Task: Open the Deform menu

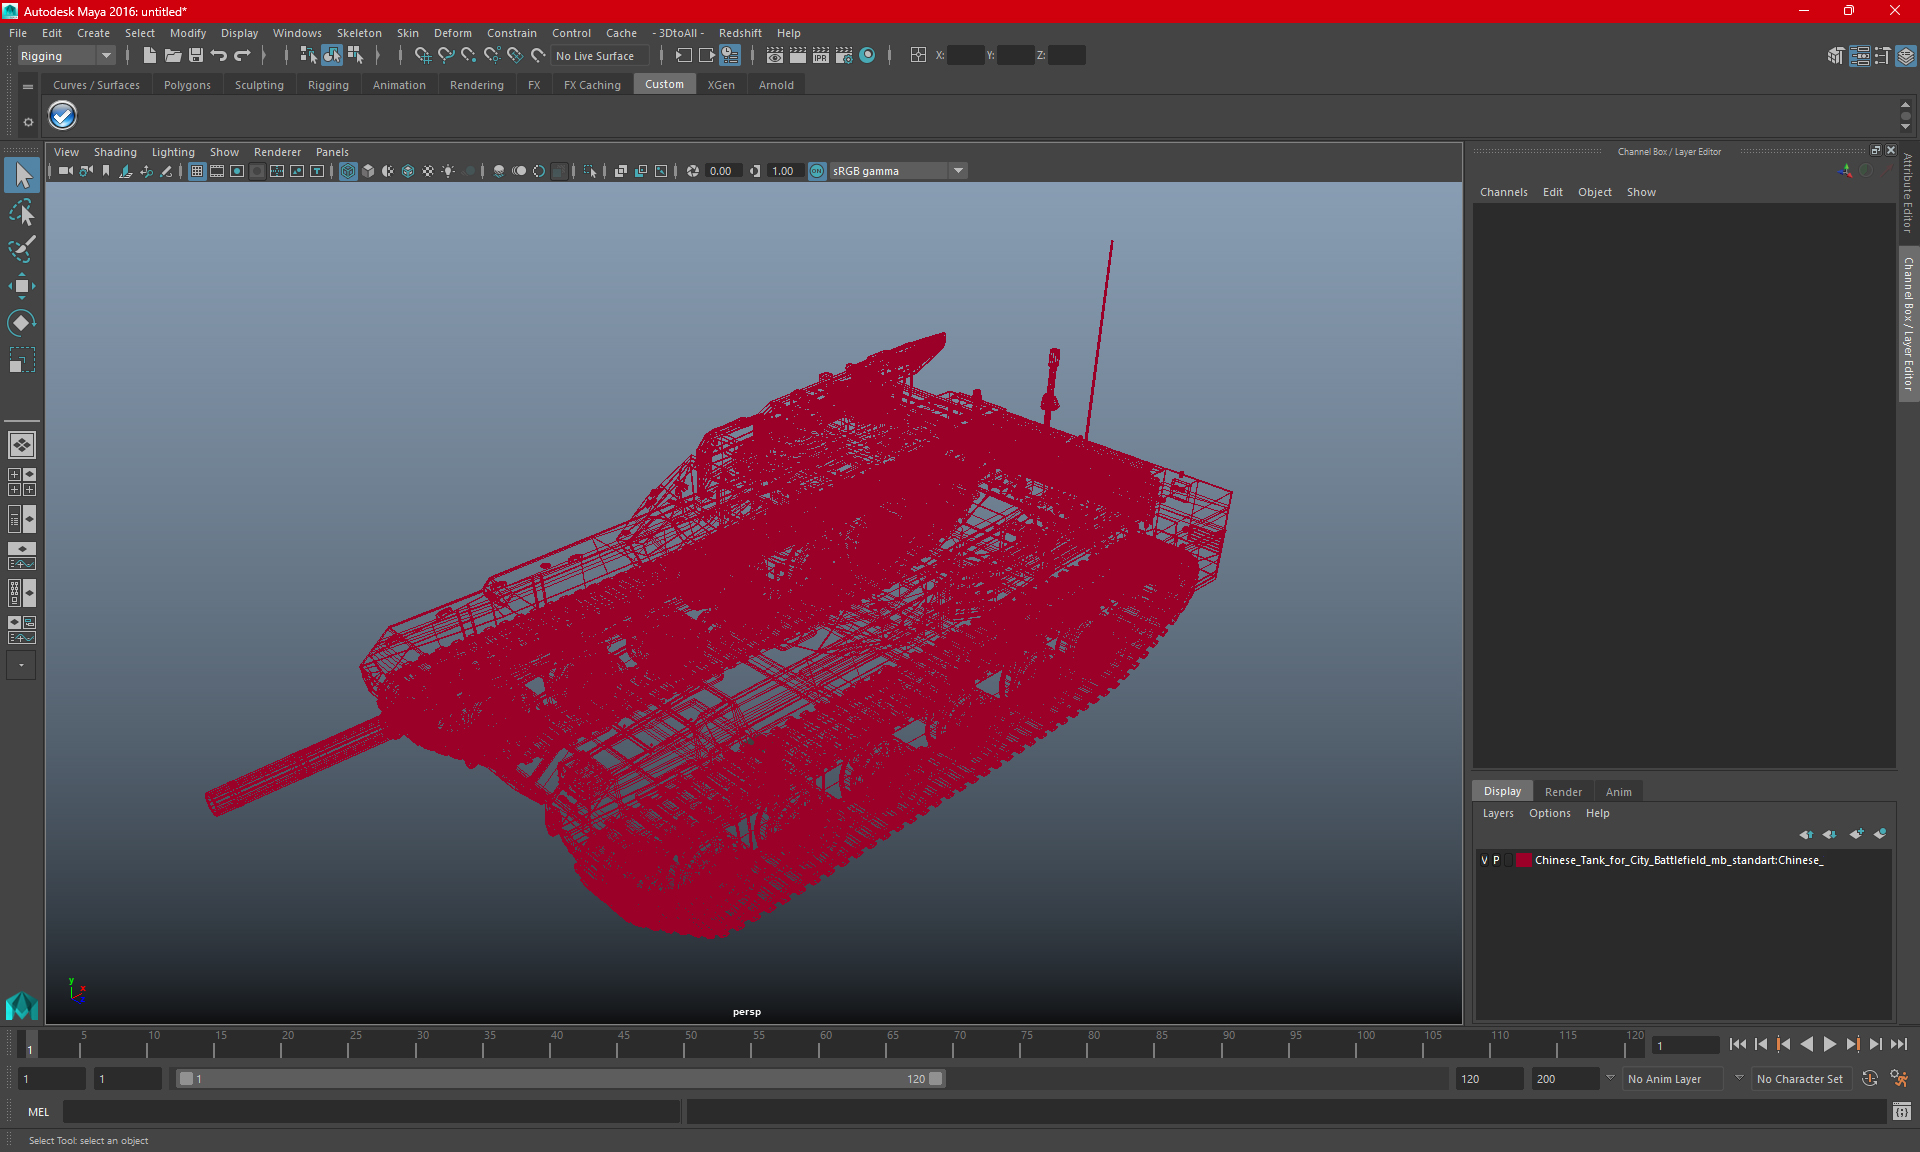Action: [x=453, y=33]
